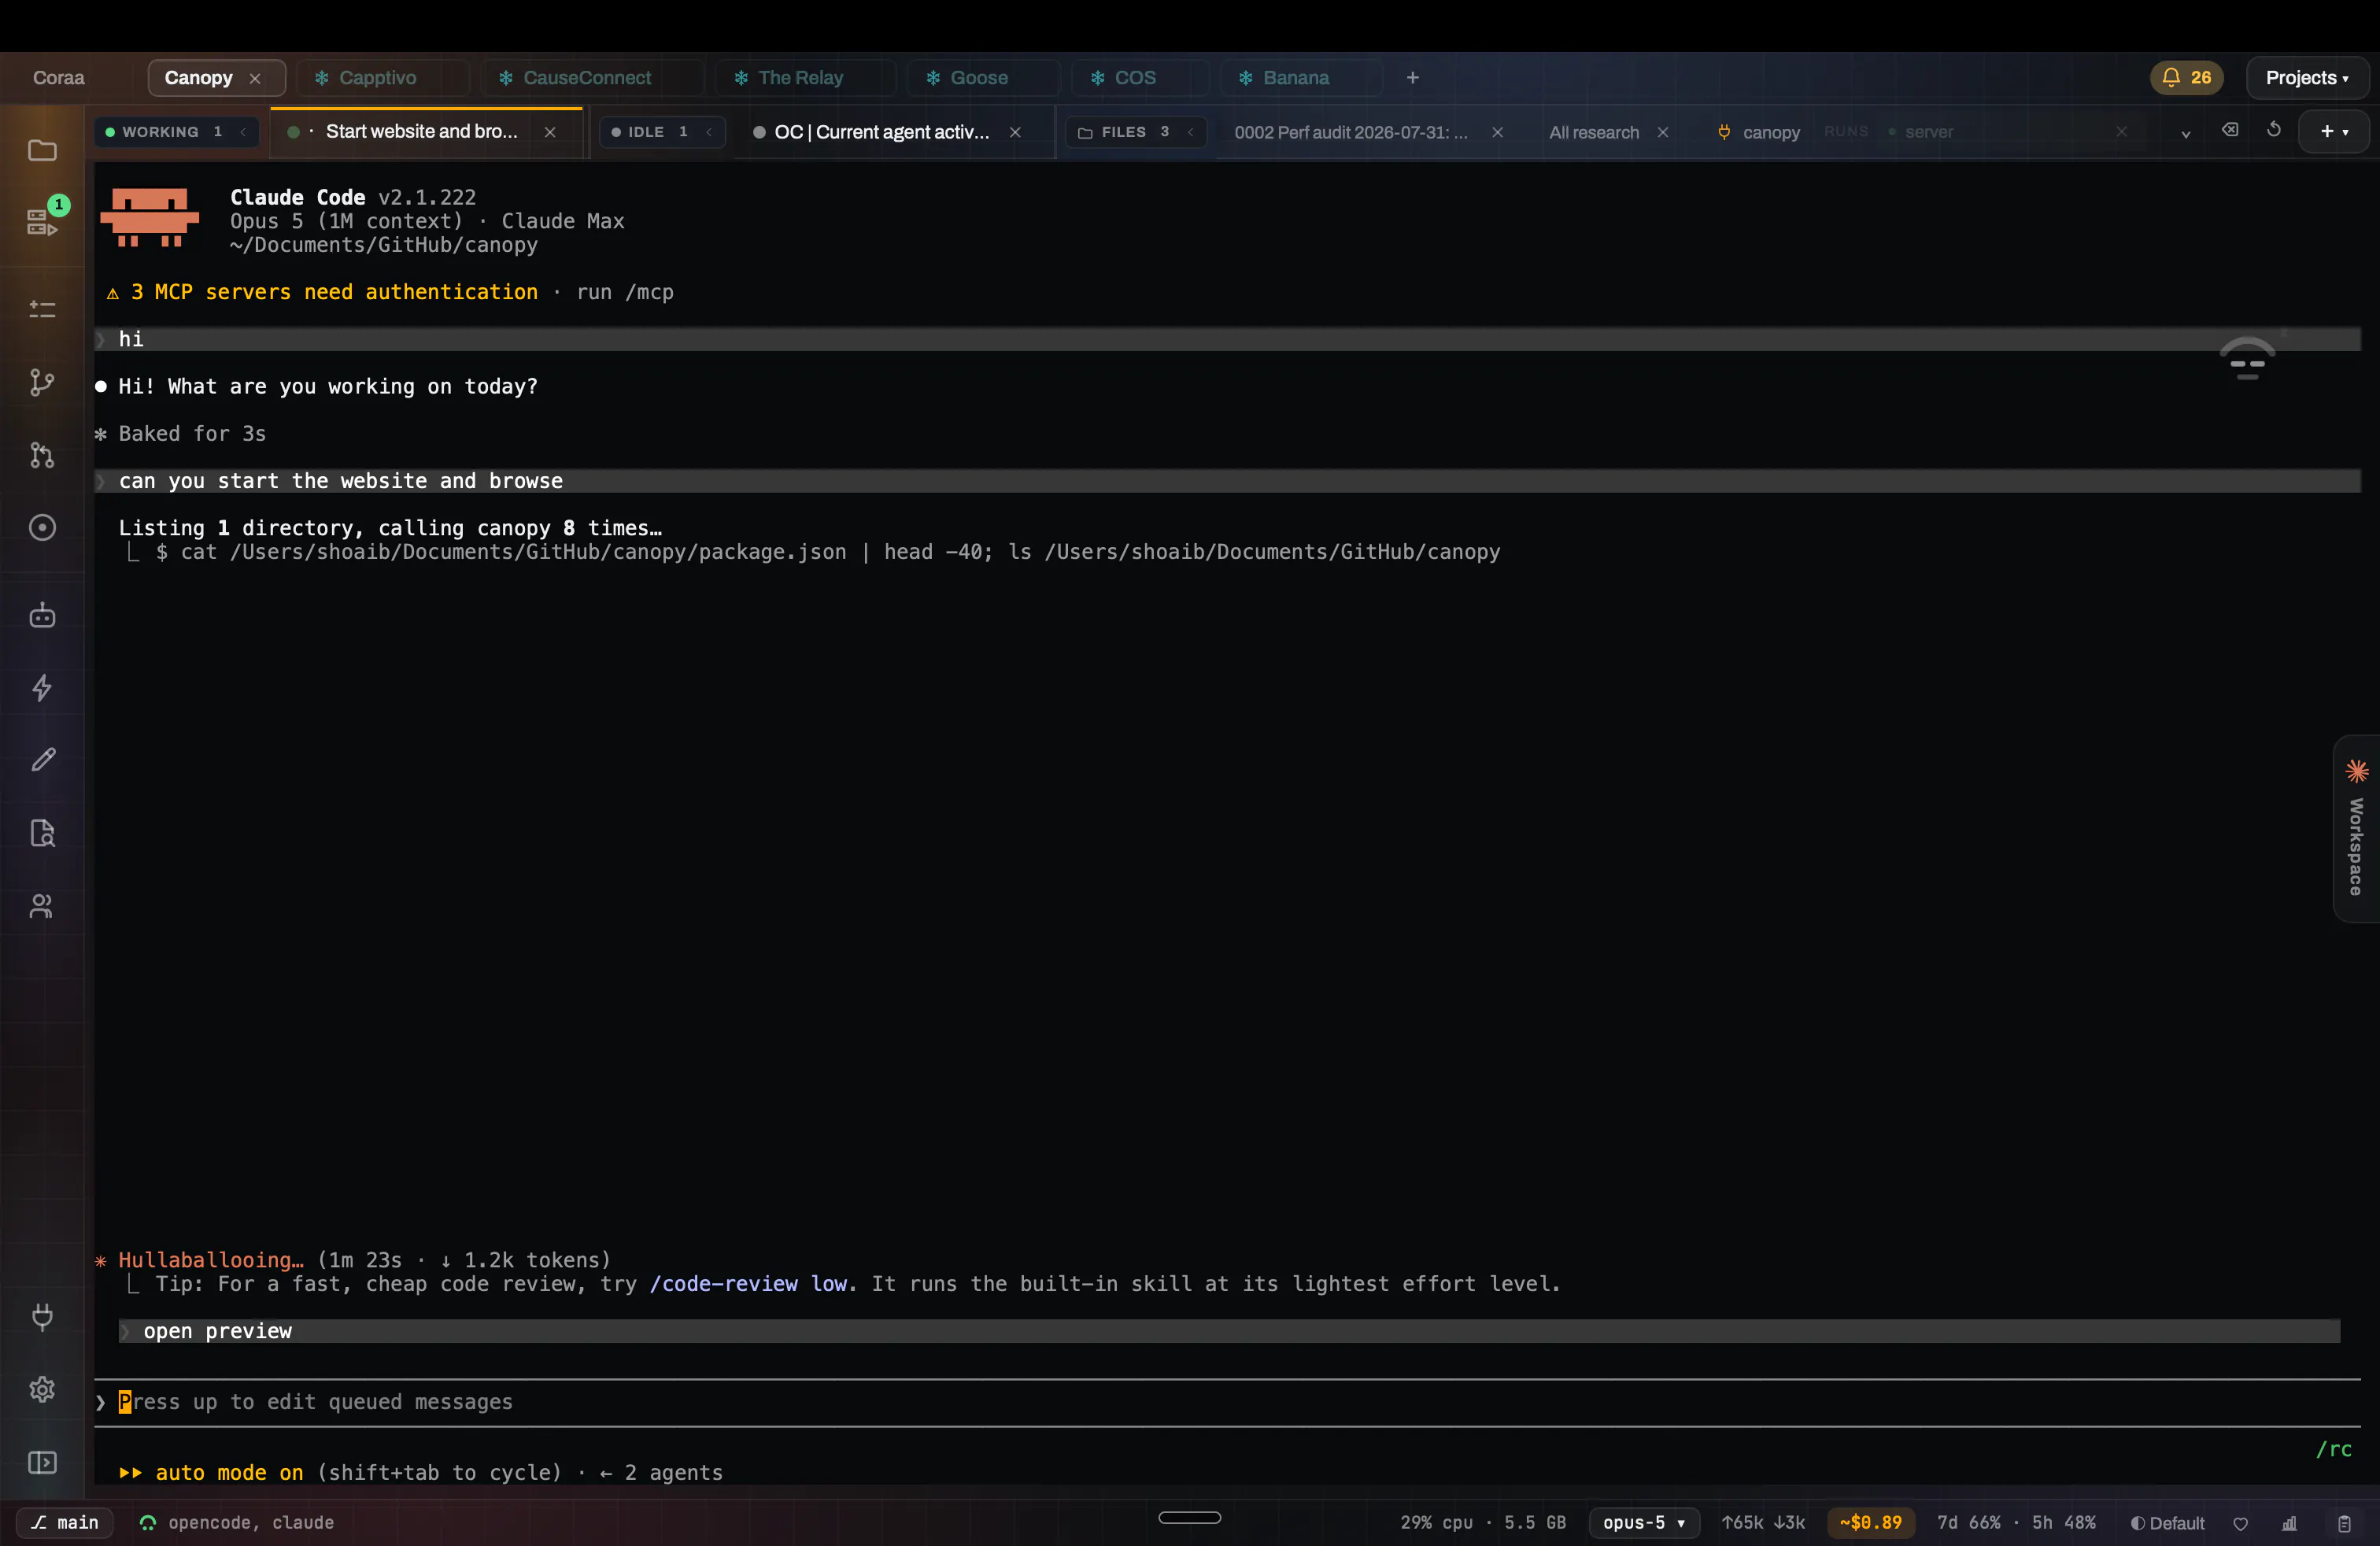Screen dimensions: 2380x1546
Task: Click the refresh icon in the tab bar
Action: click(2274, 130)
